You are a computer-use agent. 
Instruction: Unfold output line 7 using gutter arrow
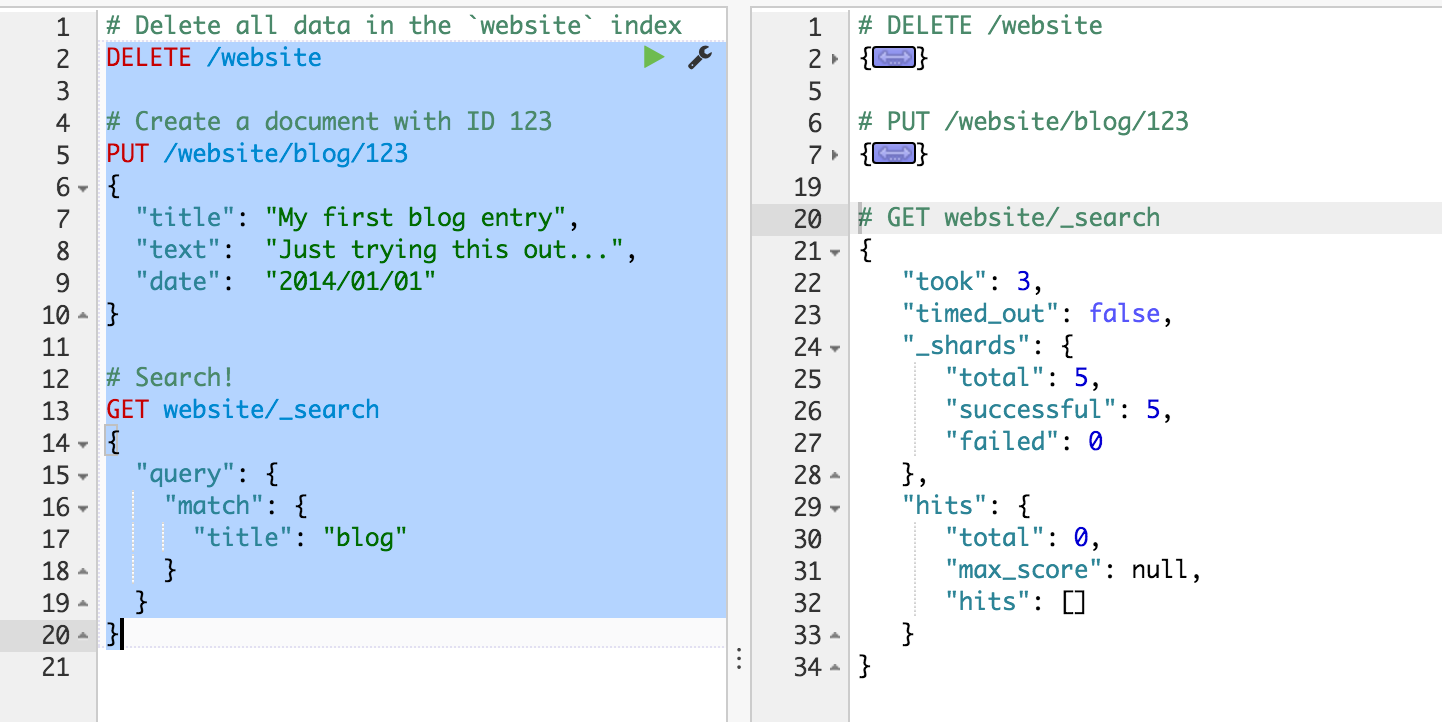pyautogui.click(x=836, y=155)
